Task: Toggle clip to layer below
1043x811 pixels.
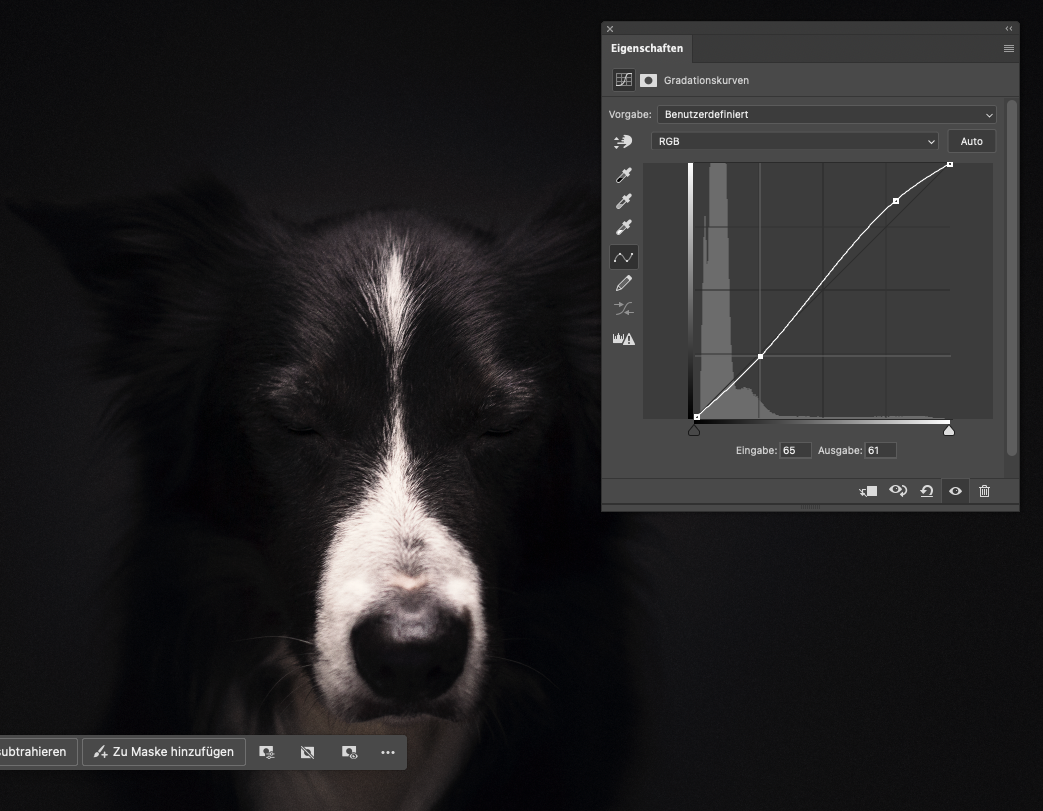Action: point(868,491)
